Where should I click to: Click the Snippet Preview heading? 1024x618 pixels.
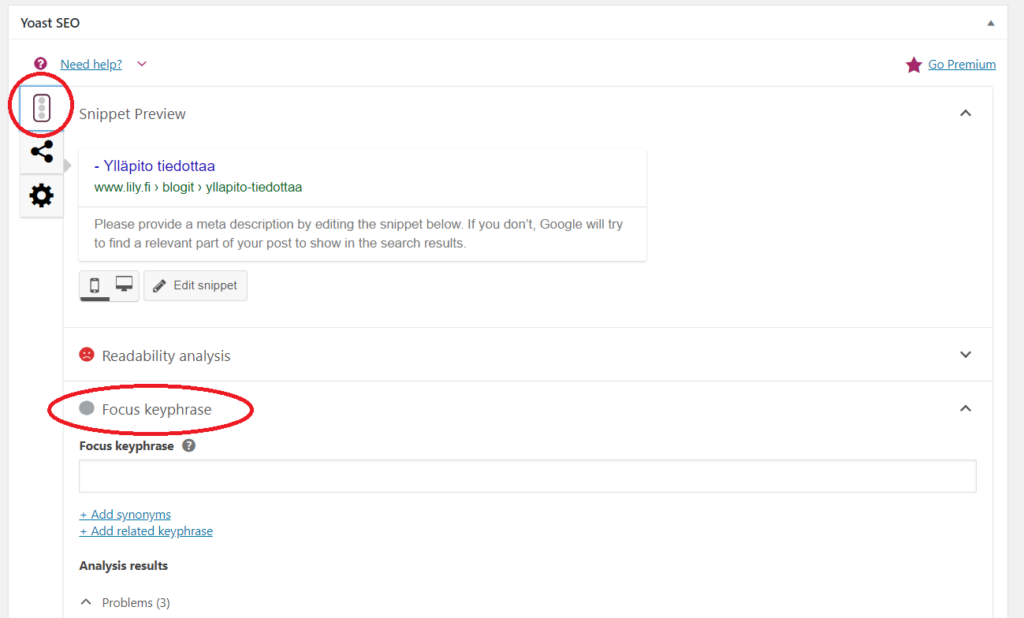(133, 114)
